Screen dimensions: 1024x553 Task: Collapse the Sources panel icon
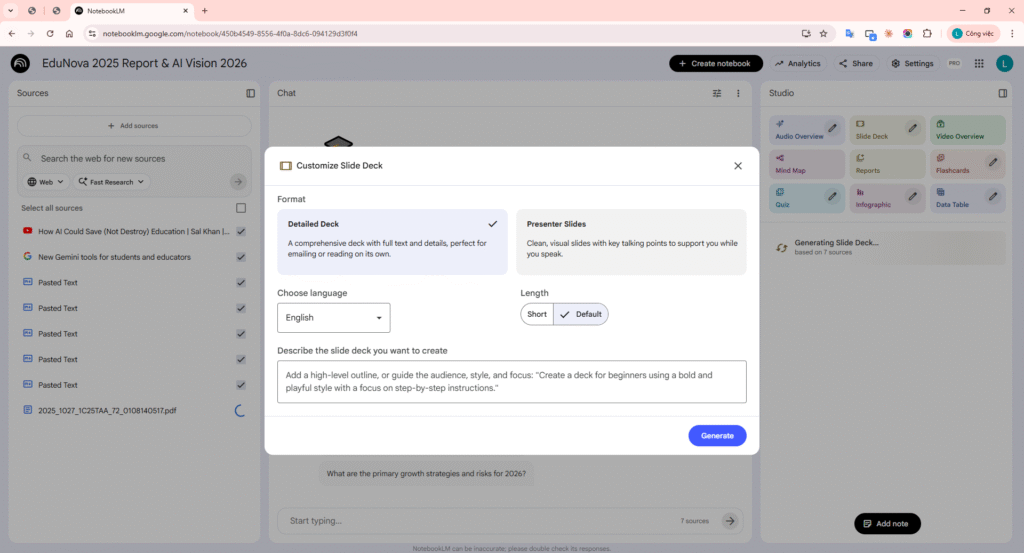click(x=251, y=93)
